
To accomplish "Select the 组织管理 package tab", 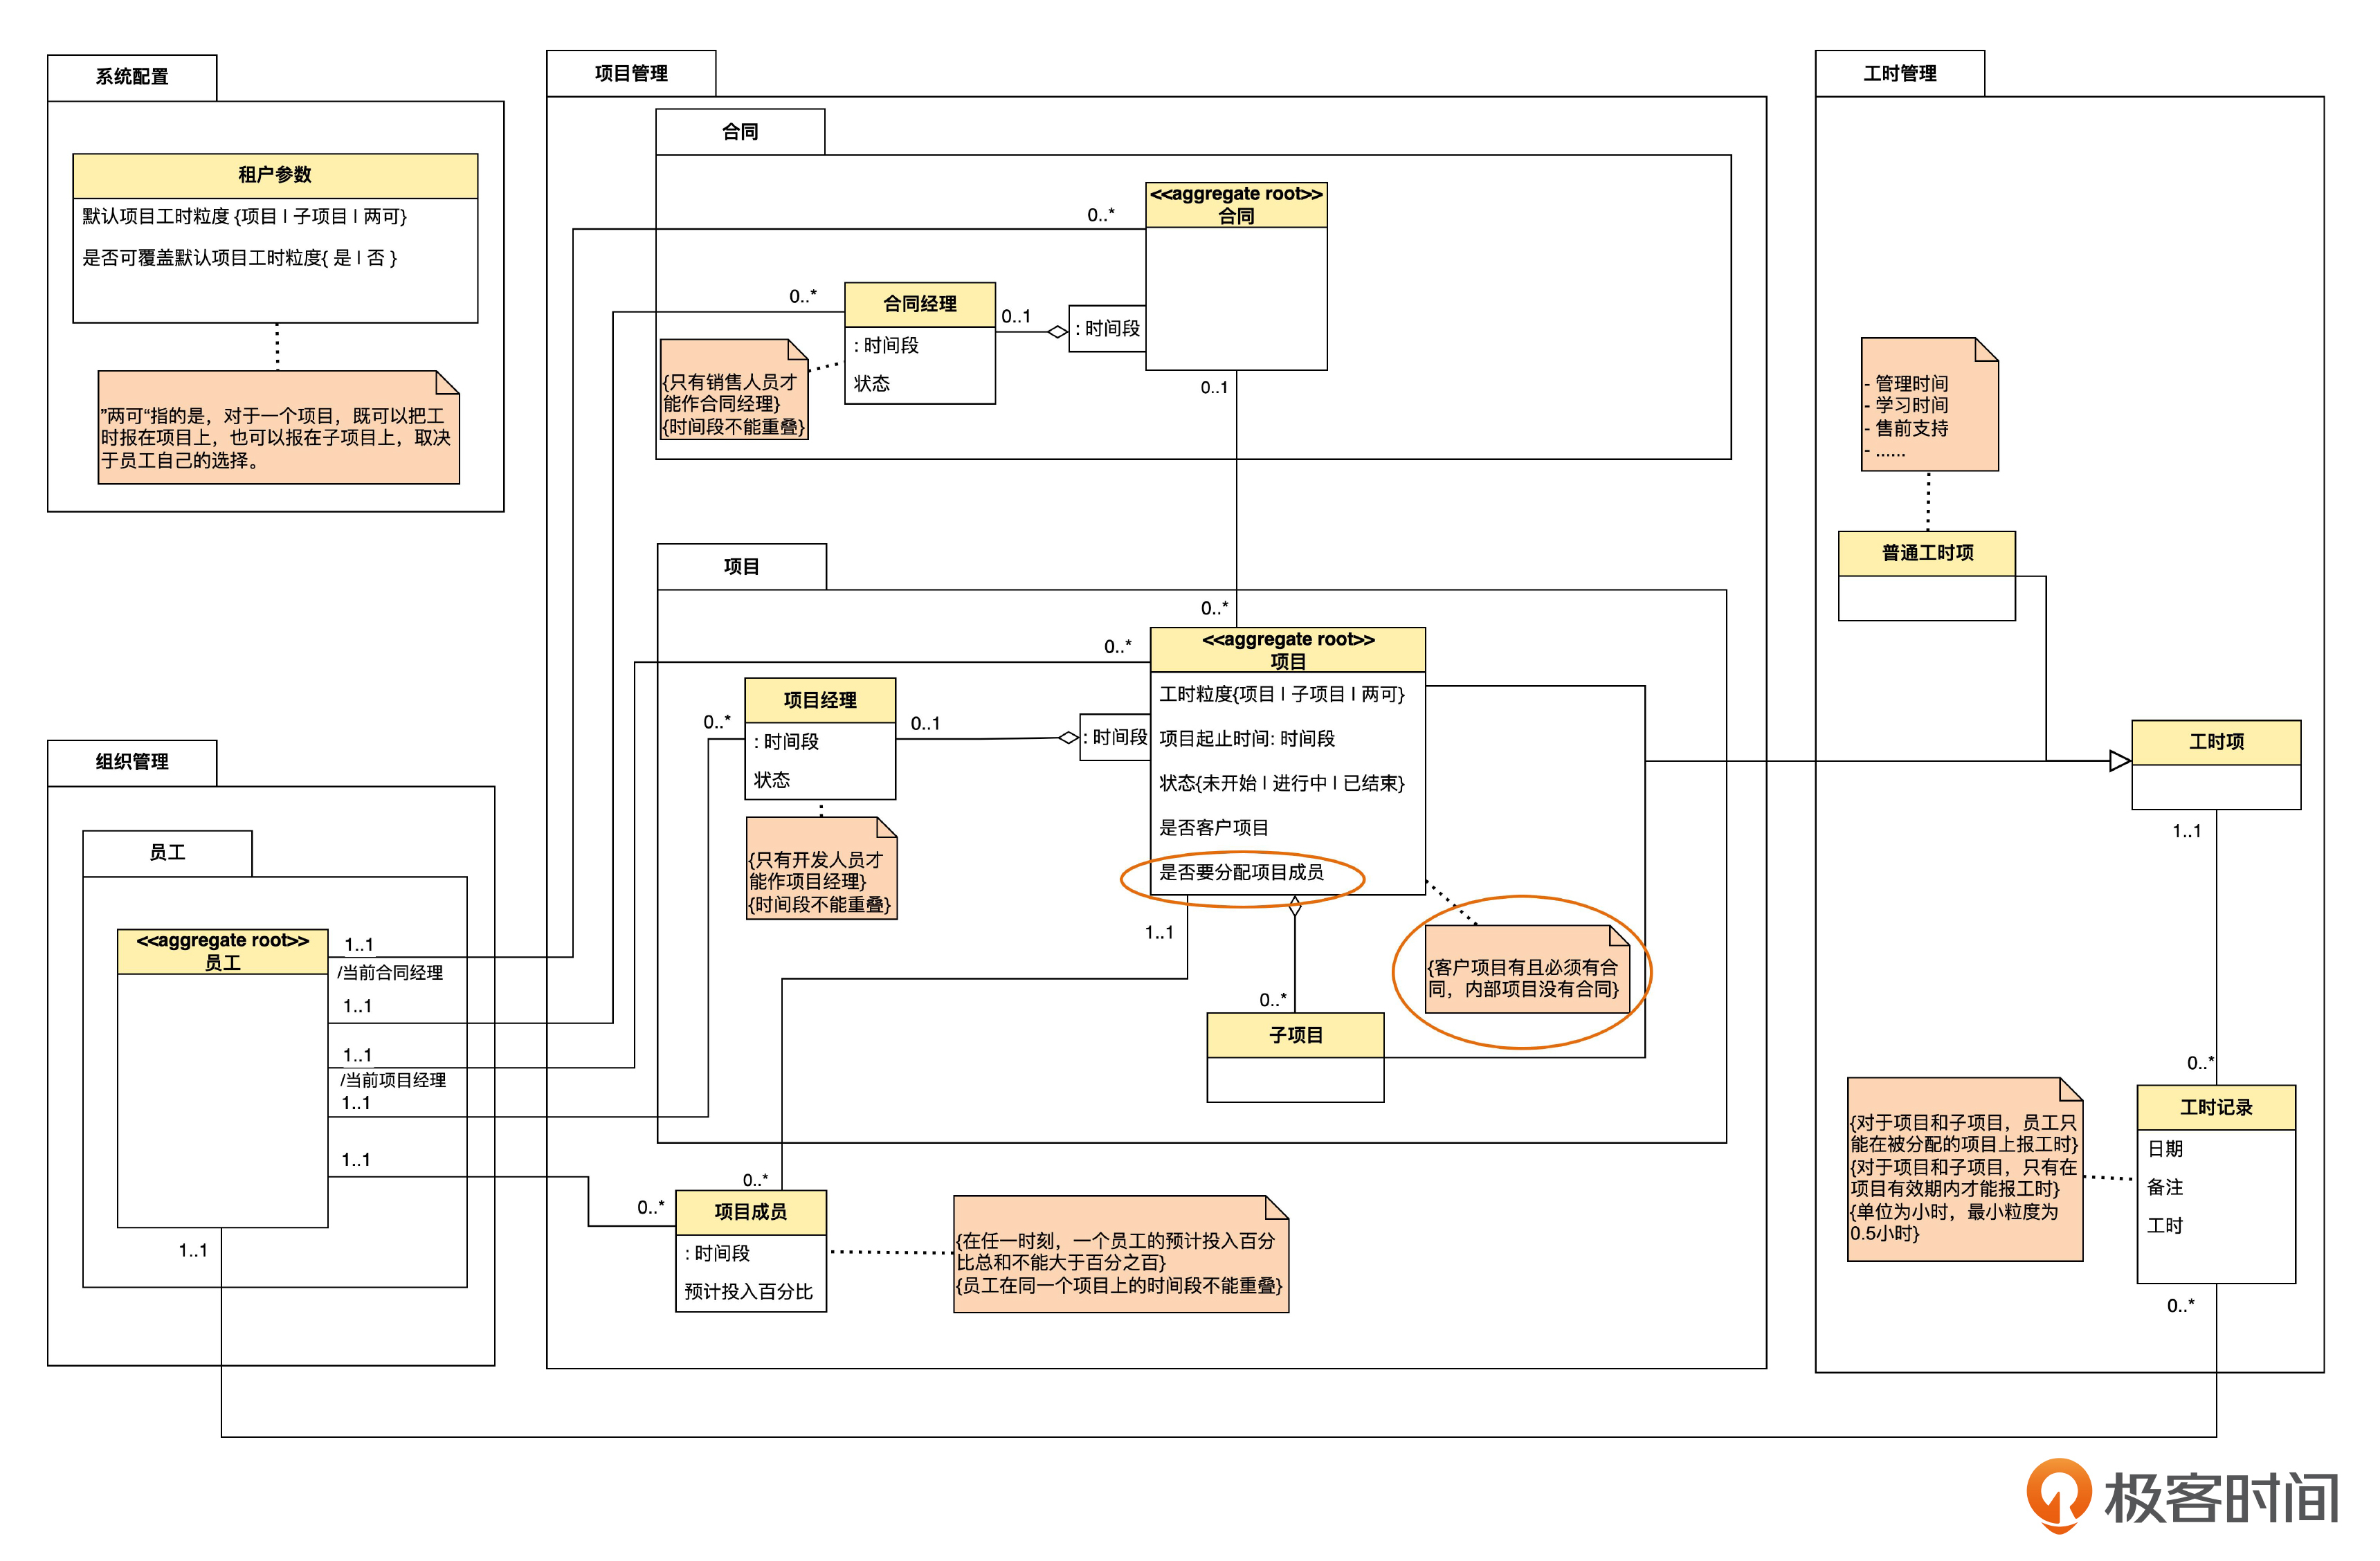I will 132,762.
